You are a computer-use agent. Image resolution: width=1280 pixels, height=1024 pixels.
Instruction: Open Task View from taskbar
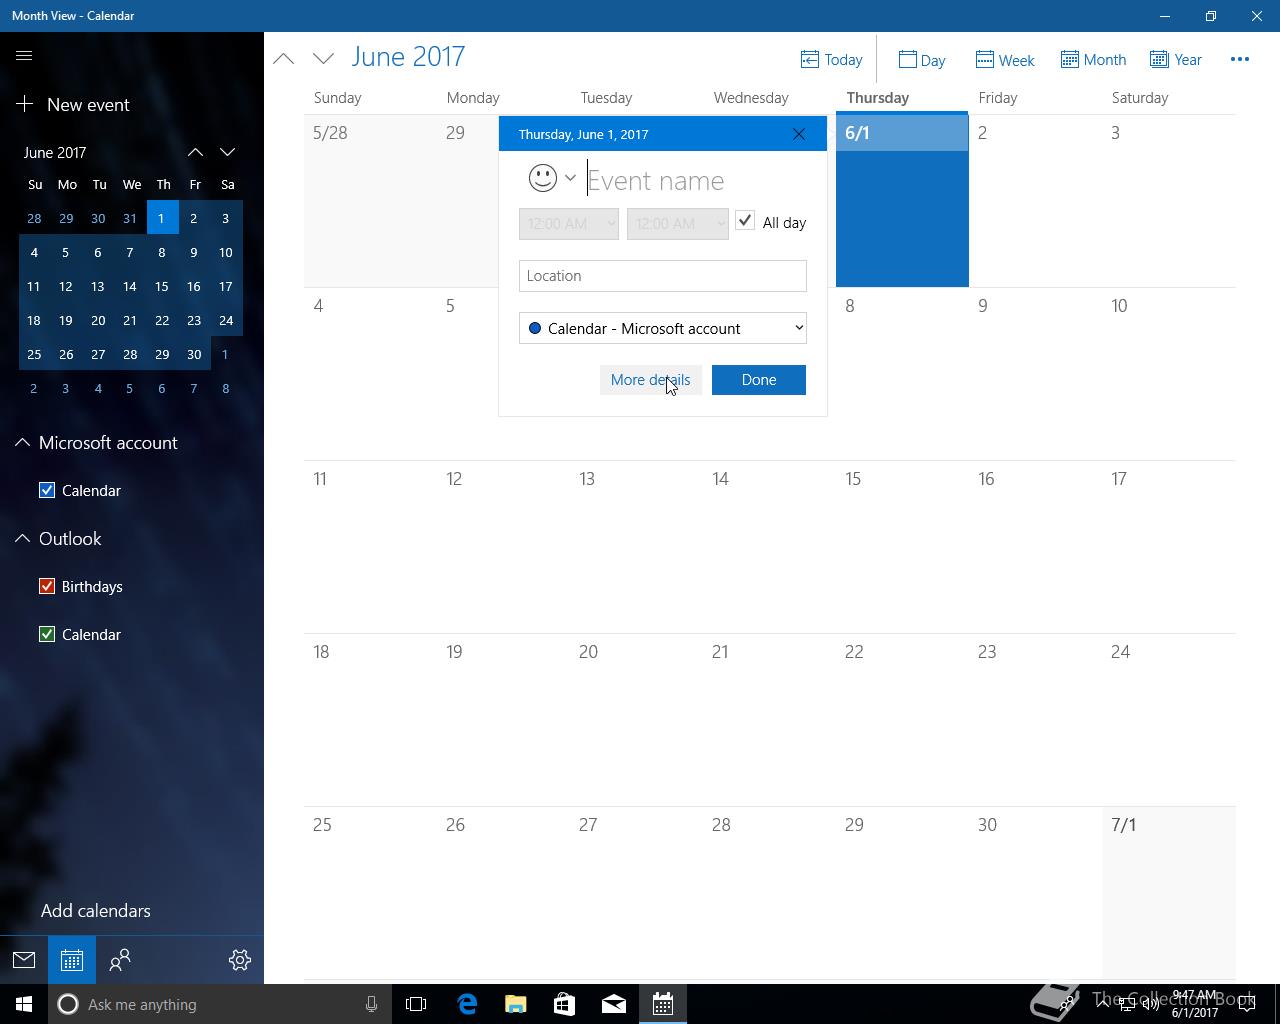[416, 1004]
